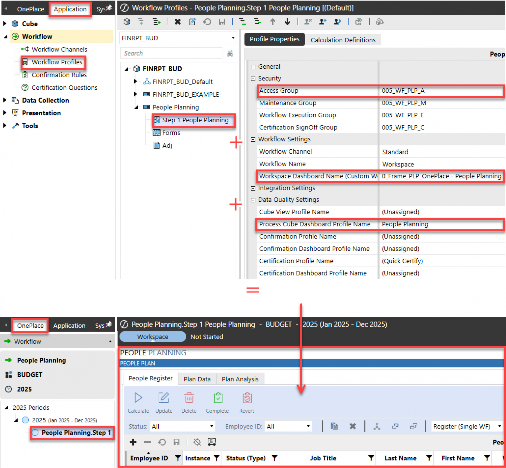
Task: Open the Employee ID dropdown
Action: pos(289,426)
